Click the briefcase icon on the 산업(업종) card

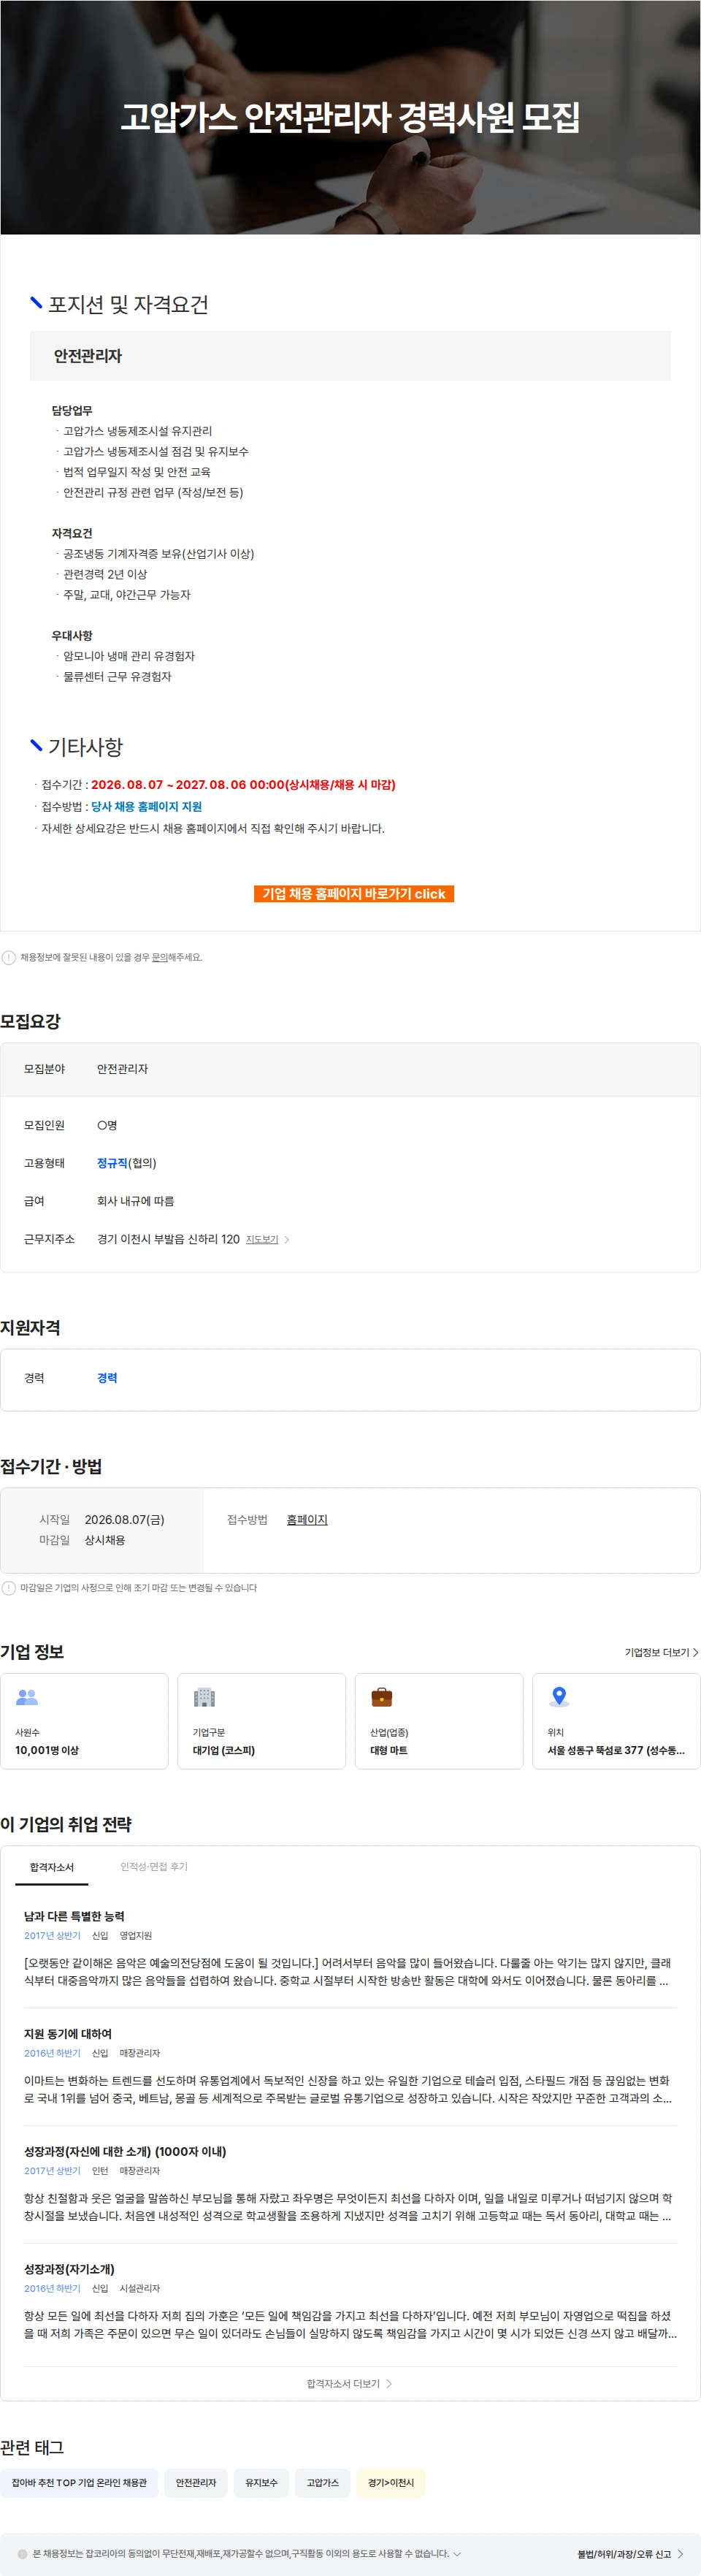[x=382, y=1697]
